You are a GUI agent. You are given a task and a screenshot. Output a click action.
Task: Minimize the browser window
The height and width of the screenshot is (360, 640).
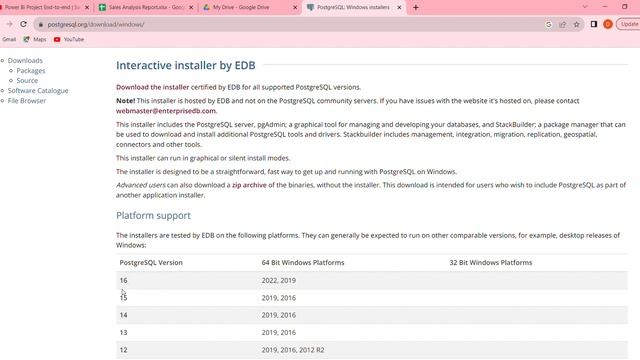[605, 7]
